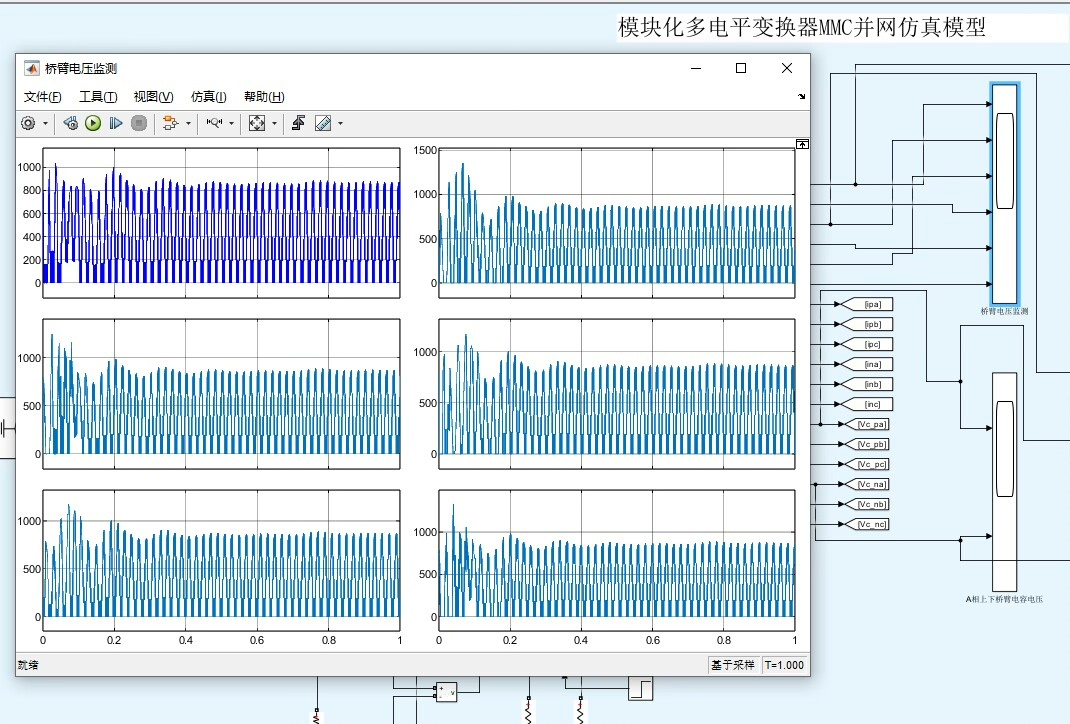Screen dimensions: 1070x724
Task: Select the [Vc_nb] Goto block
Action: tap(867, 504)
